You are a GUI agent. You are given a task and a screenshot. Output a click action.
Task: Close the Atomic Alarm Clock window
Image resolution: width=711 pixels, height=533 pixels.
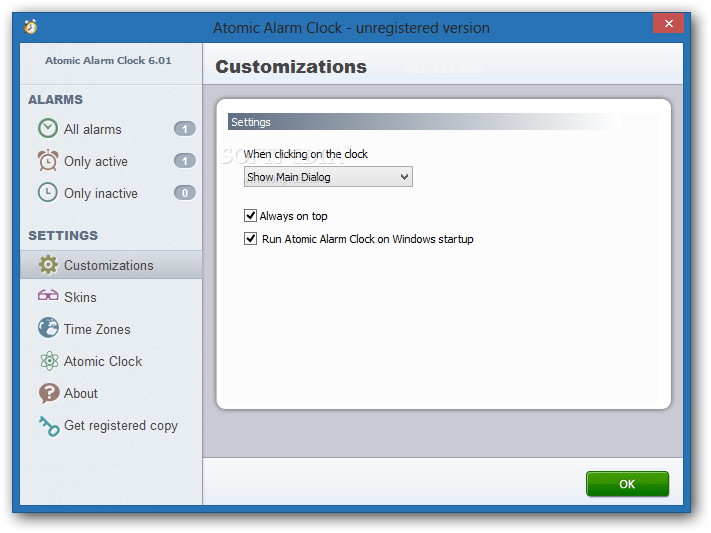[668, 23]
